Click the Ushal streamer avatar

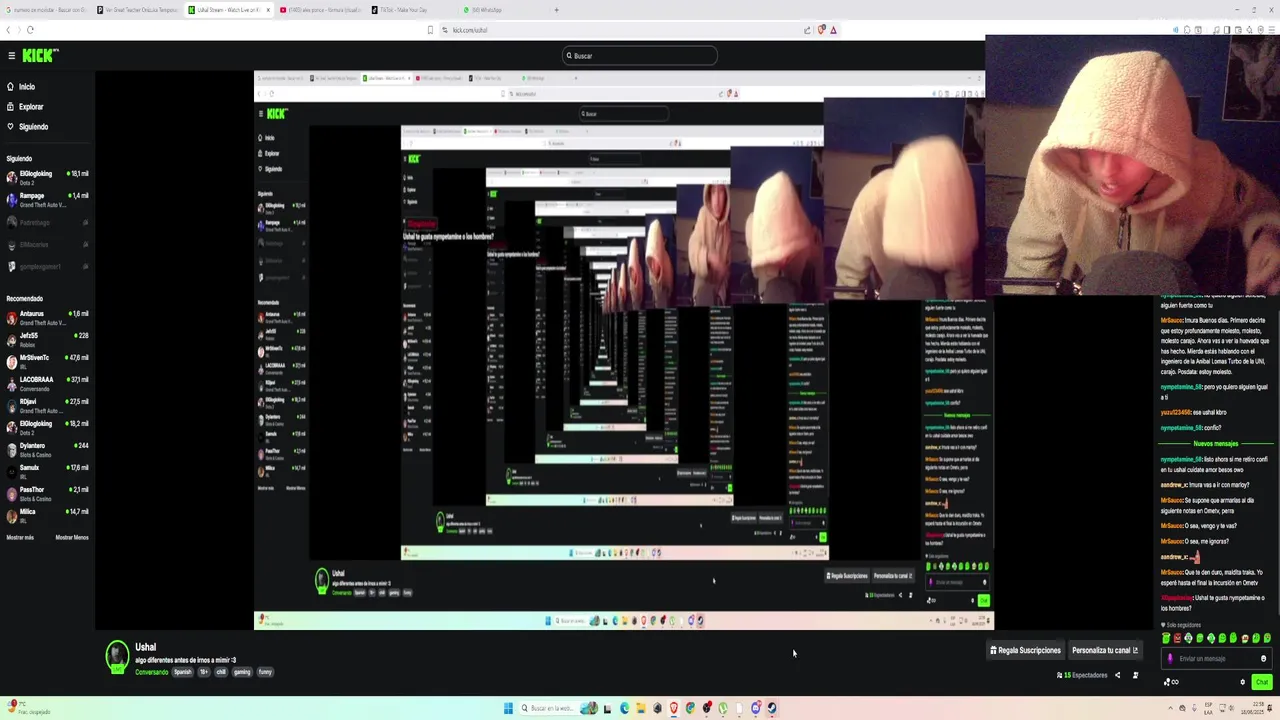pos(117,656)
